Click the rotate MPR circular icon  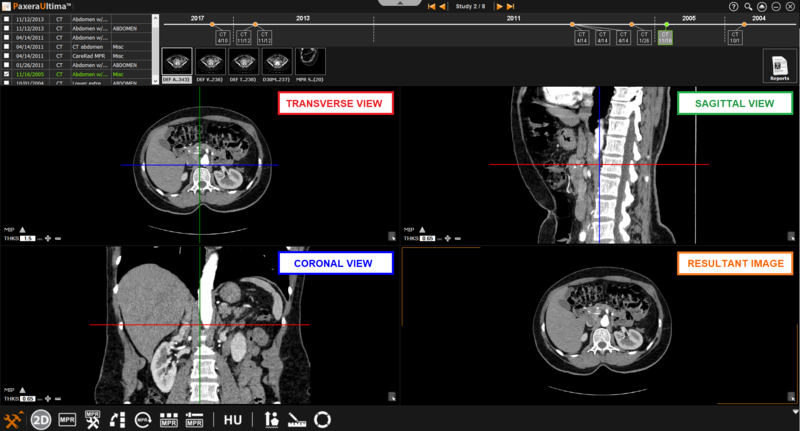click(145, 420)
